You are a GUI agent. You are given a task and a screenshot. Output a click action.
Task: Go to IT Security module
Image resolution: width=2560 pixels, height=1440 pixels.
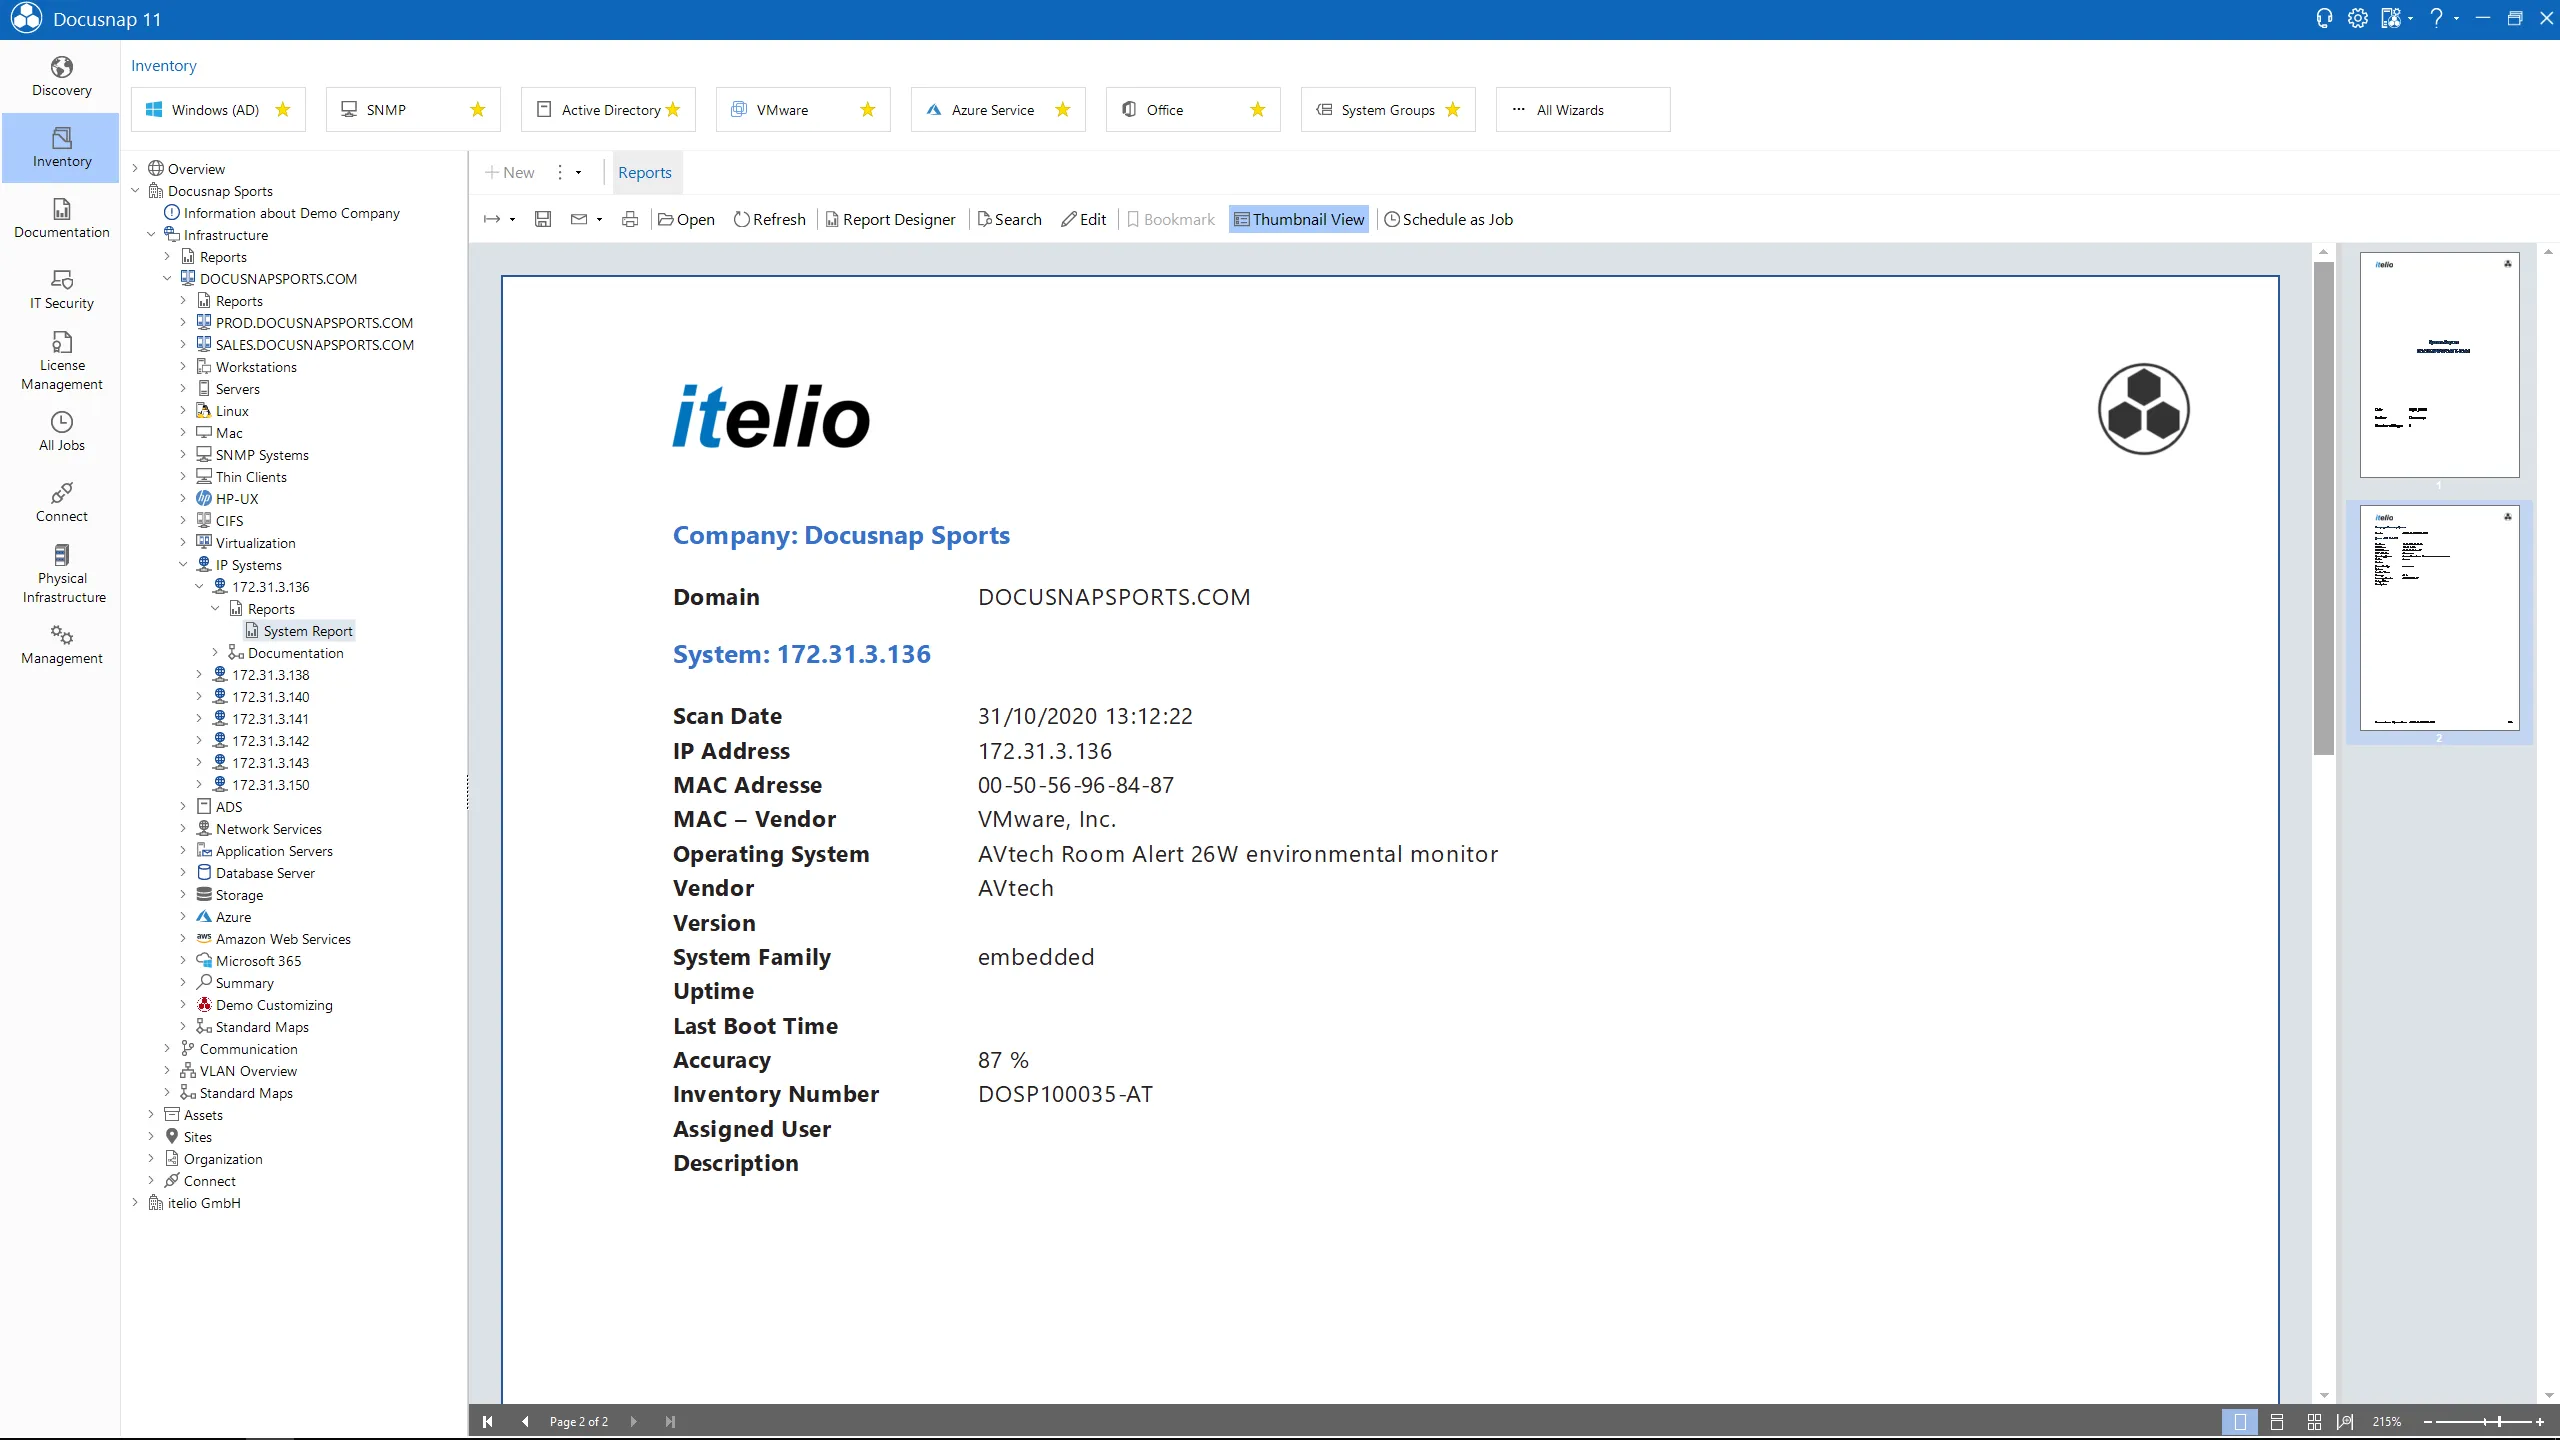(x=61, y=290)
